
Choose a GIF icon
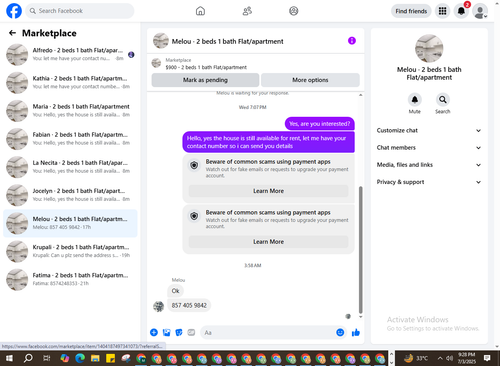(191, 332)
